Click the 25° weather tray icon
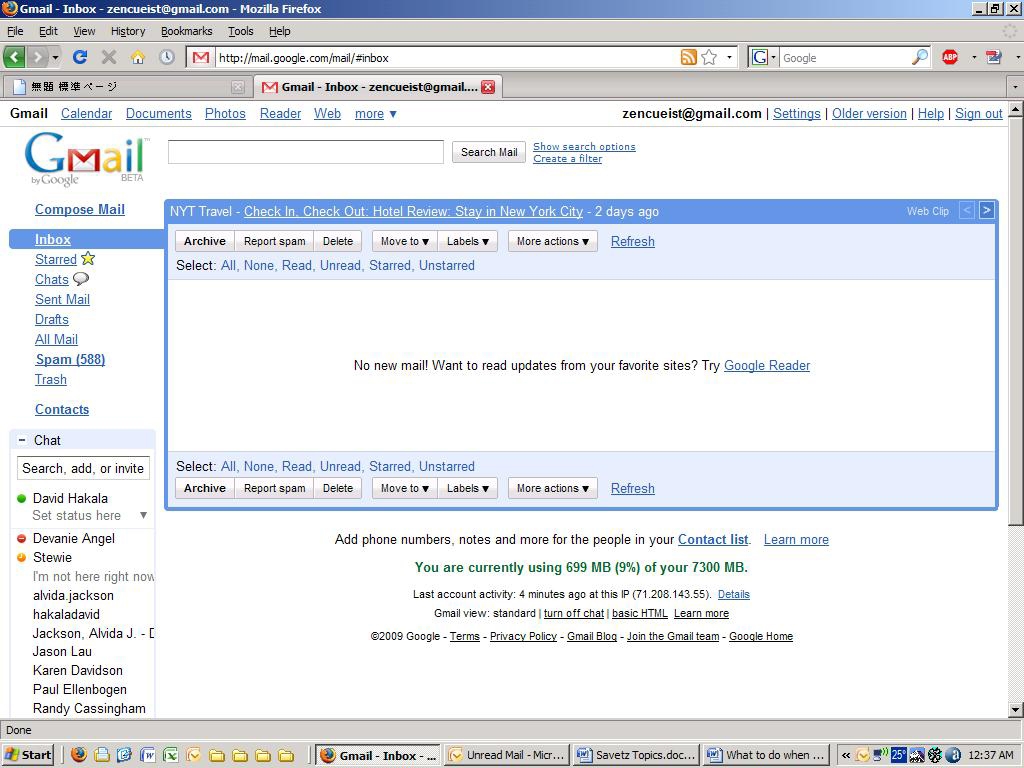Image resolution: width=1024 pixels, height=768 pixels. 899,755
